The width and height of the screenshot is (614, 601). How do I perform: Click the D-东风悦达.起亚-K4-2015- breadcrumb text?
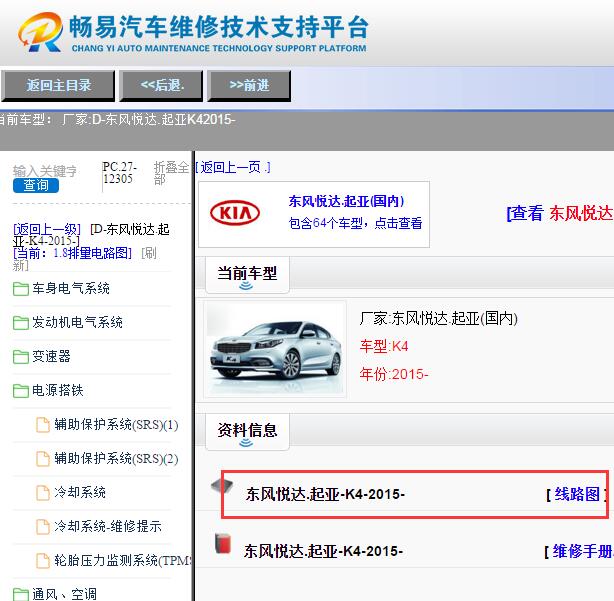[91, 235]
